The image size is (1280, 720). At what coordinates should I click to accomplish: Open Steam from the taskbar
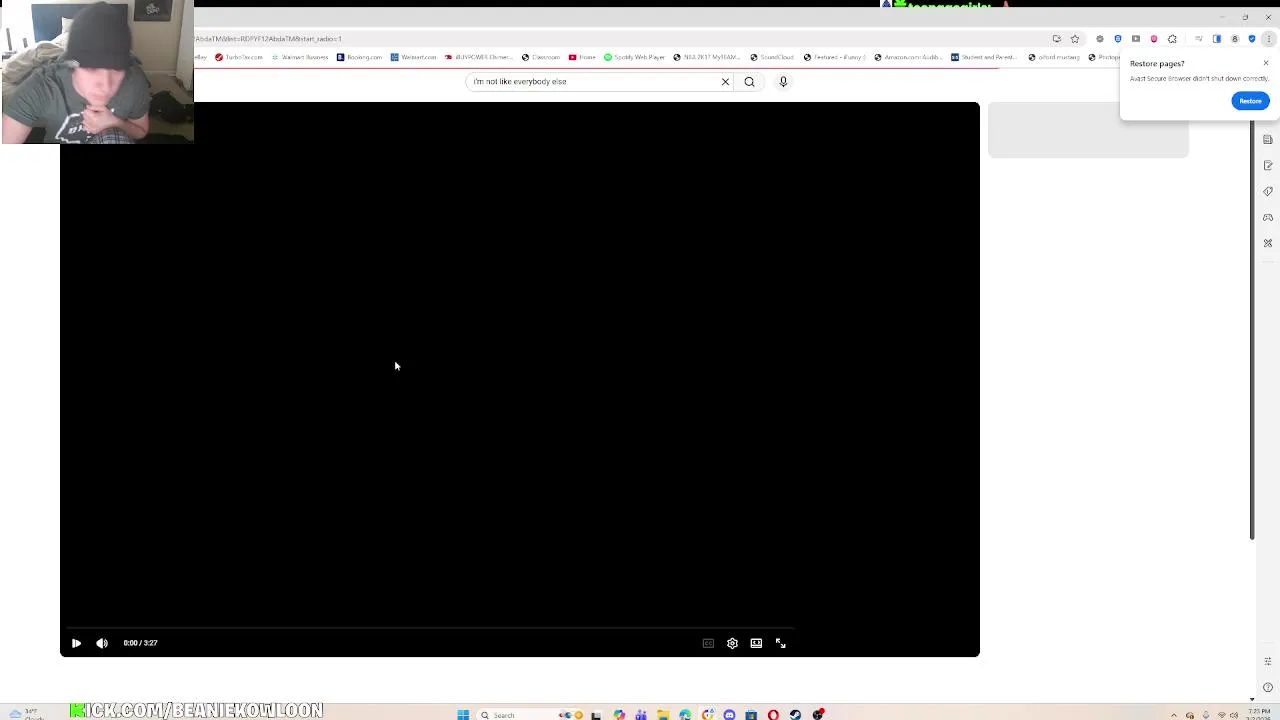pyautogui.click(x=795, y=715)
